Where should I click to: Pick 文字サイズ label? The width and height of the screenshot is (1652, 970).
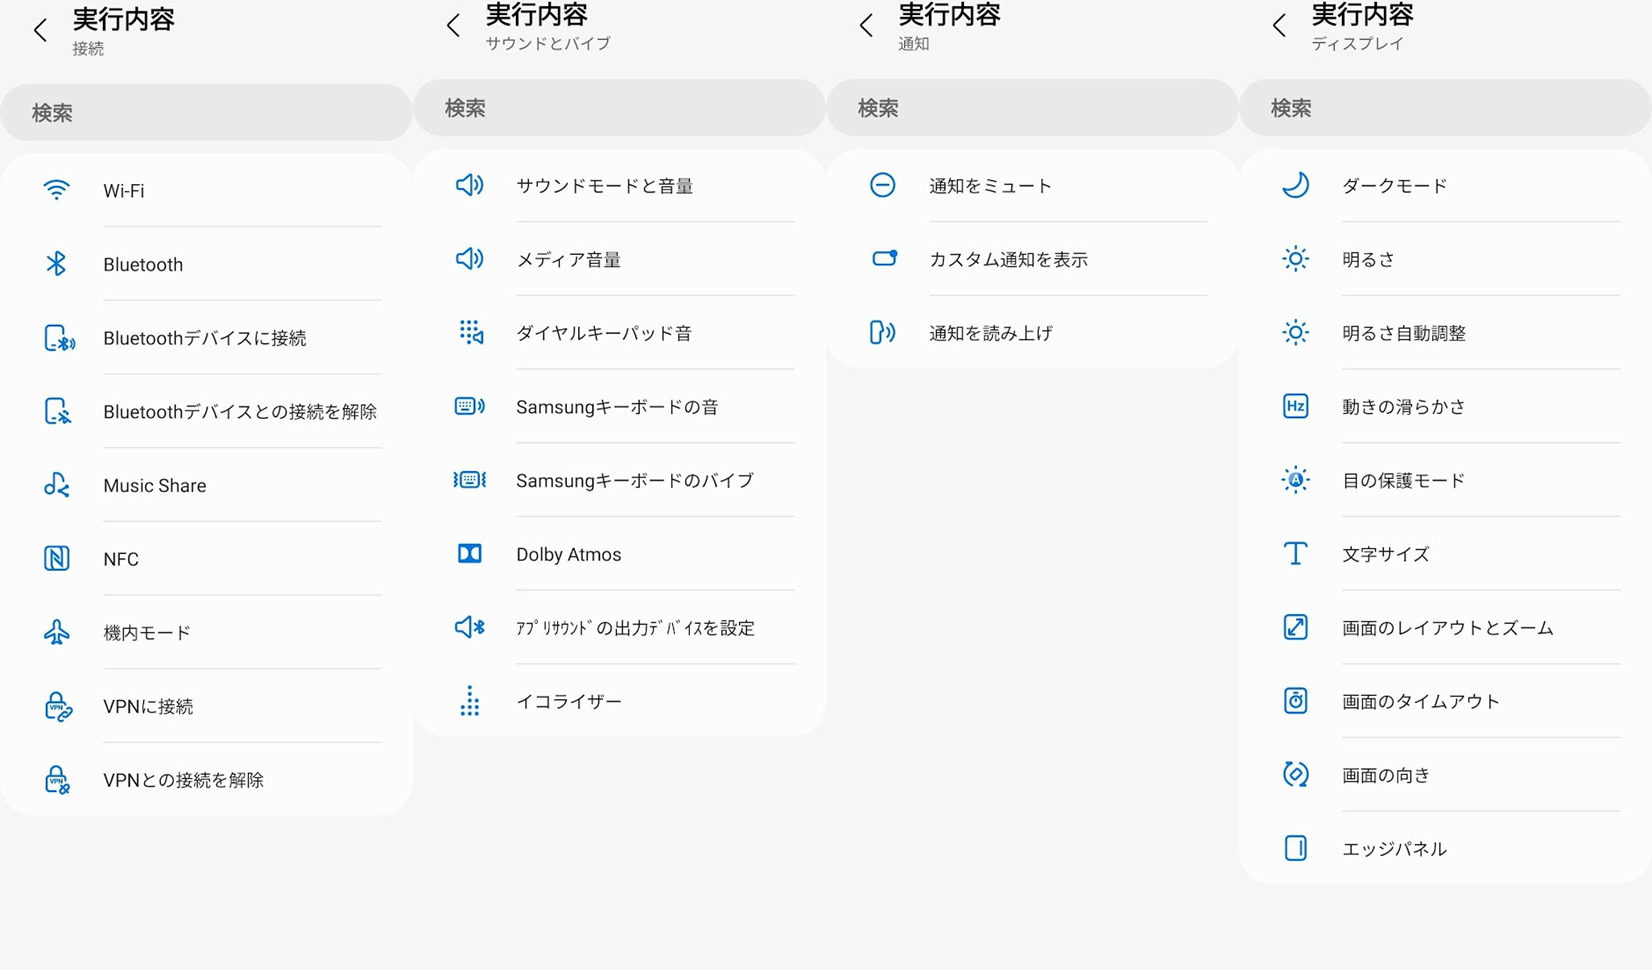point(1386,554)
